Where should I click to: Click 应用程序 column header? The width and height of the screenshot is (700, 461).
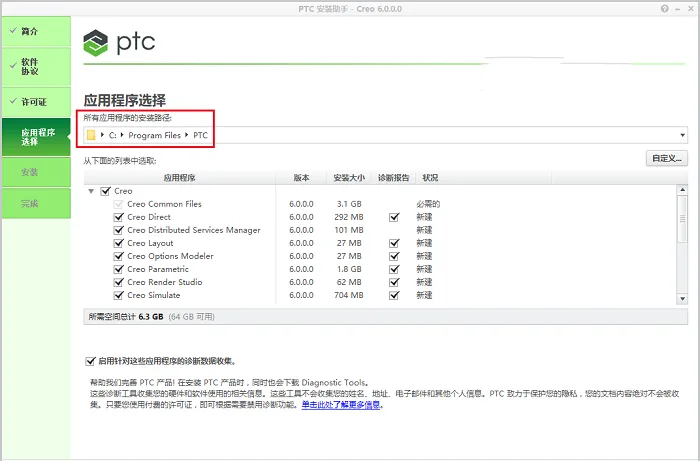179,178
